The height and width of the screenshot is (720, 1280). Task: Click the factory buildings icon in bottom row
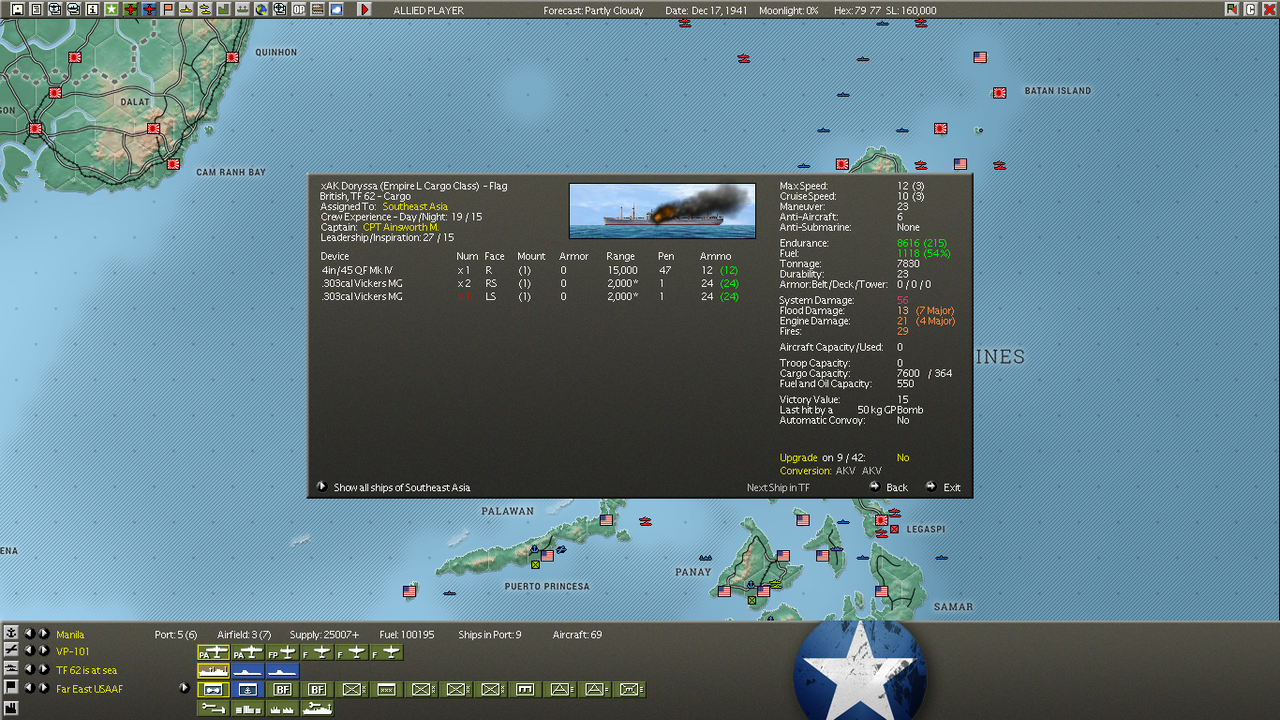pos(248,708)
